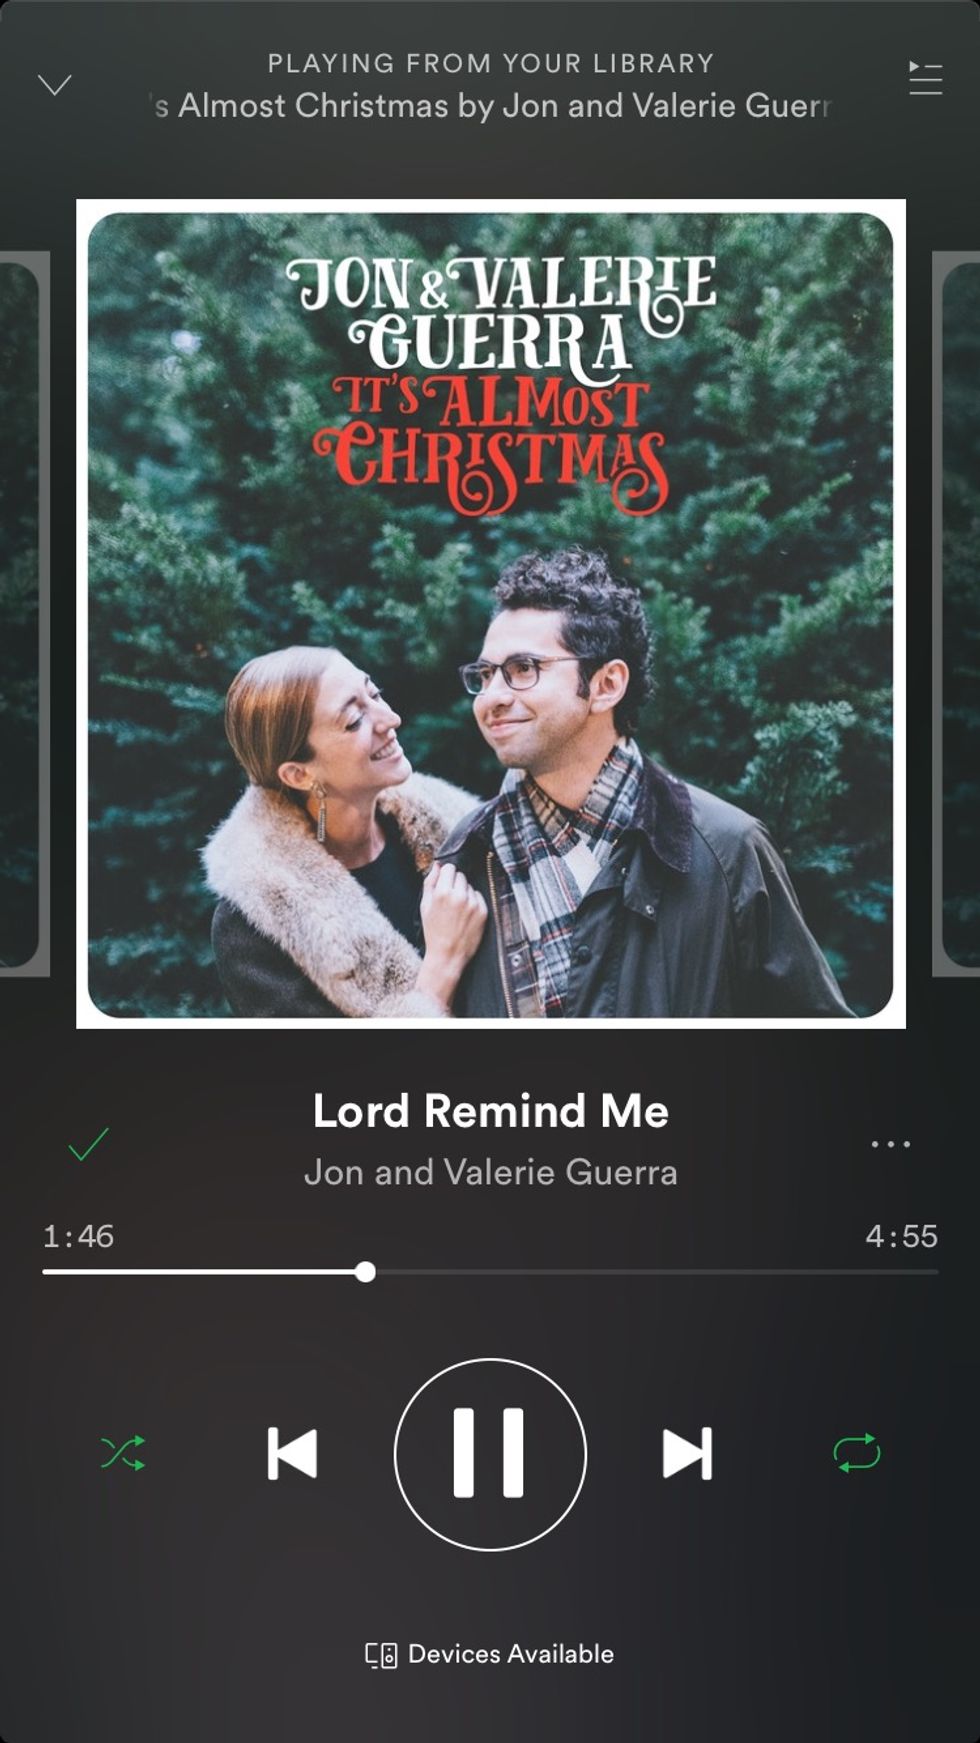Show the next track artwork on the right edge
This screenshot has height=1743, width=980.
coord(956,614)
